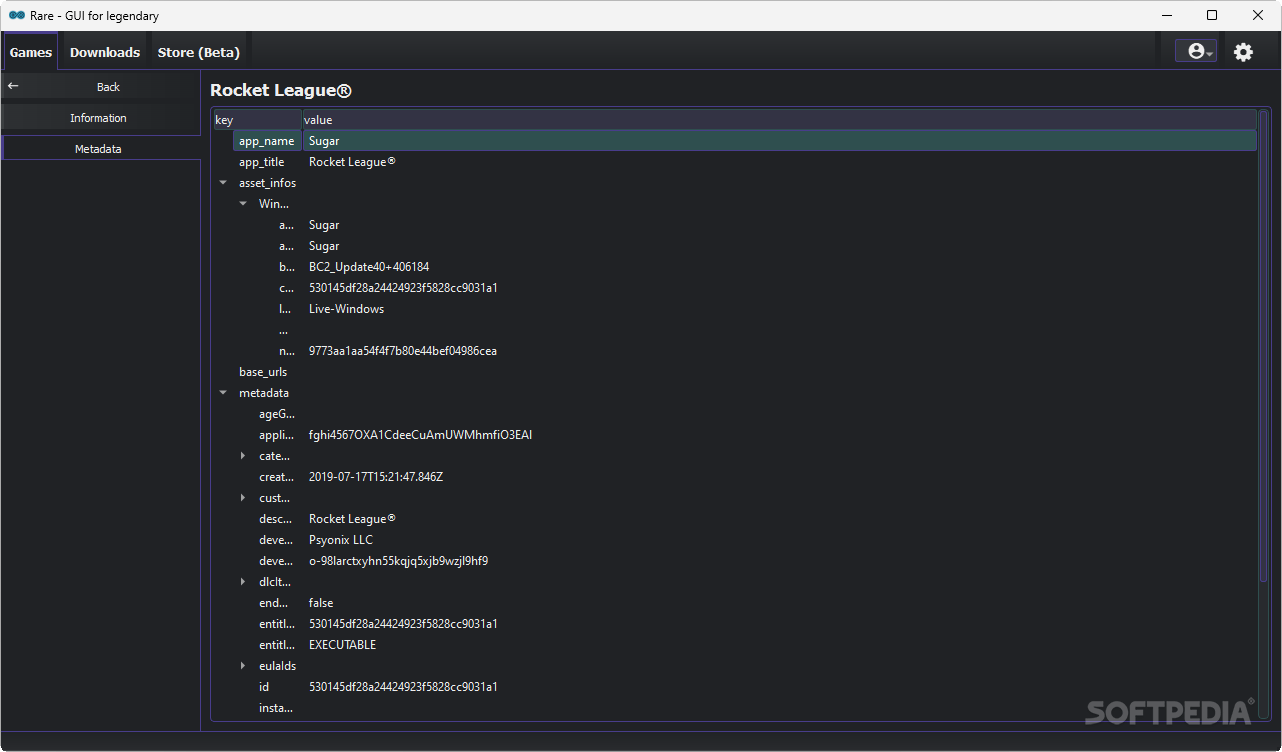Sort by the value column header
Image resolution: width=1282 pixels, height=752 pixels.
point(779,120)
